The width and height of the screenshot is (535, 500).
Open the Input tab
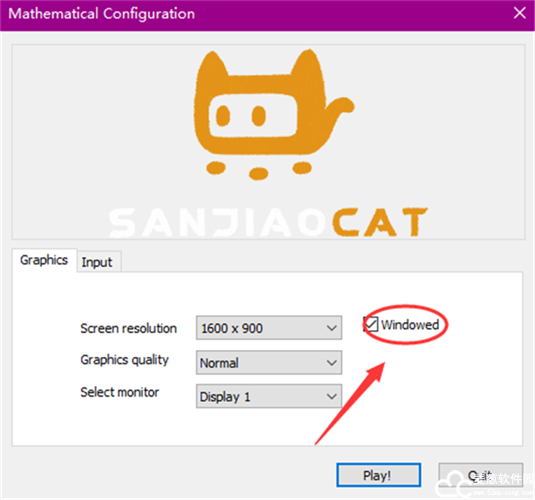[97, 262]
